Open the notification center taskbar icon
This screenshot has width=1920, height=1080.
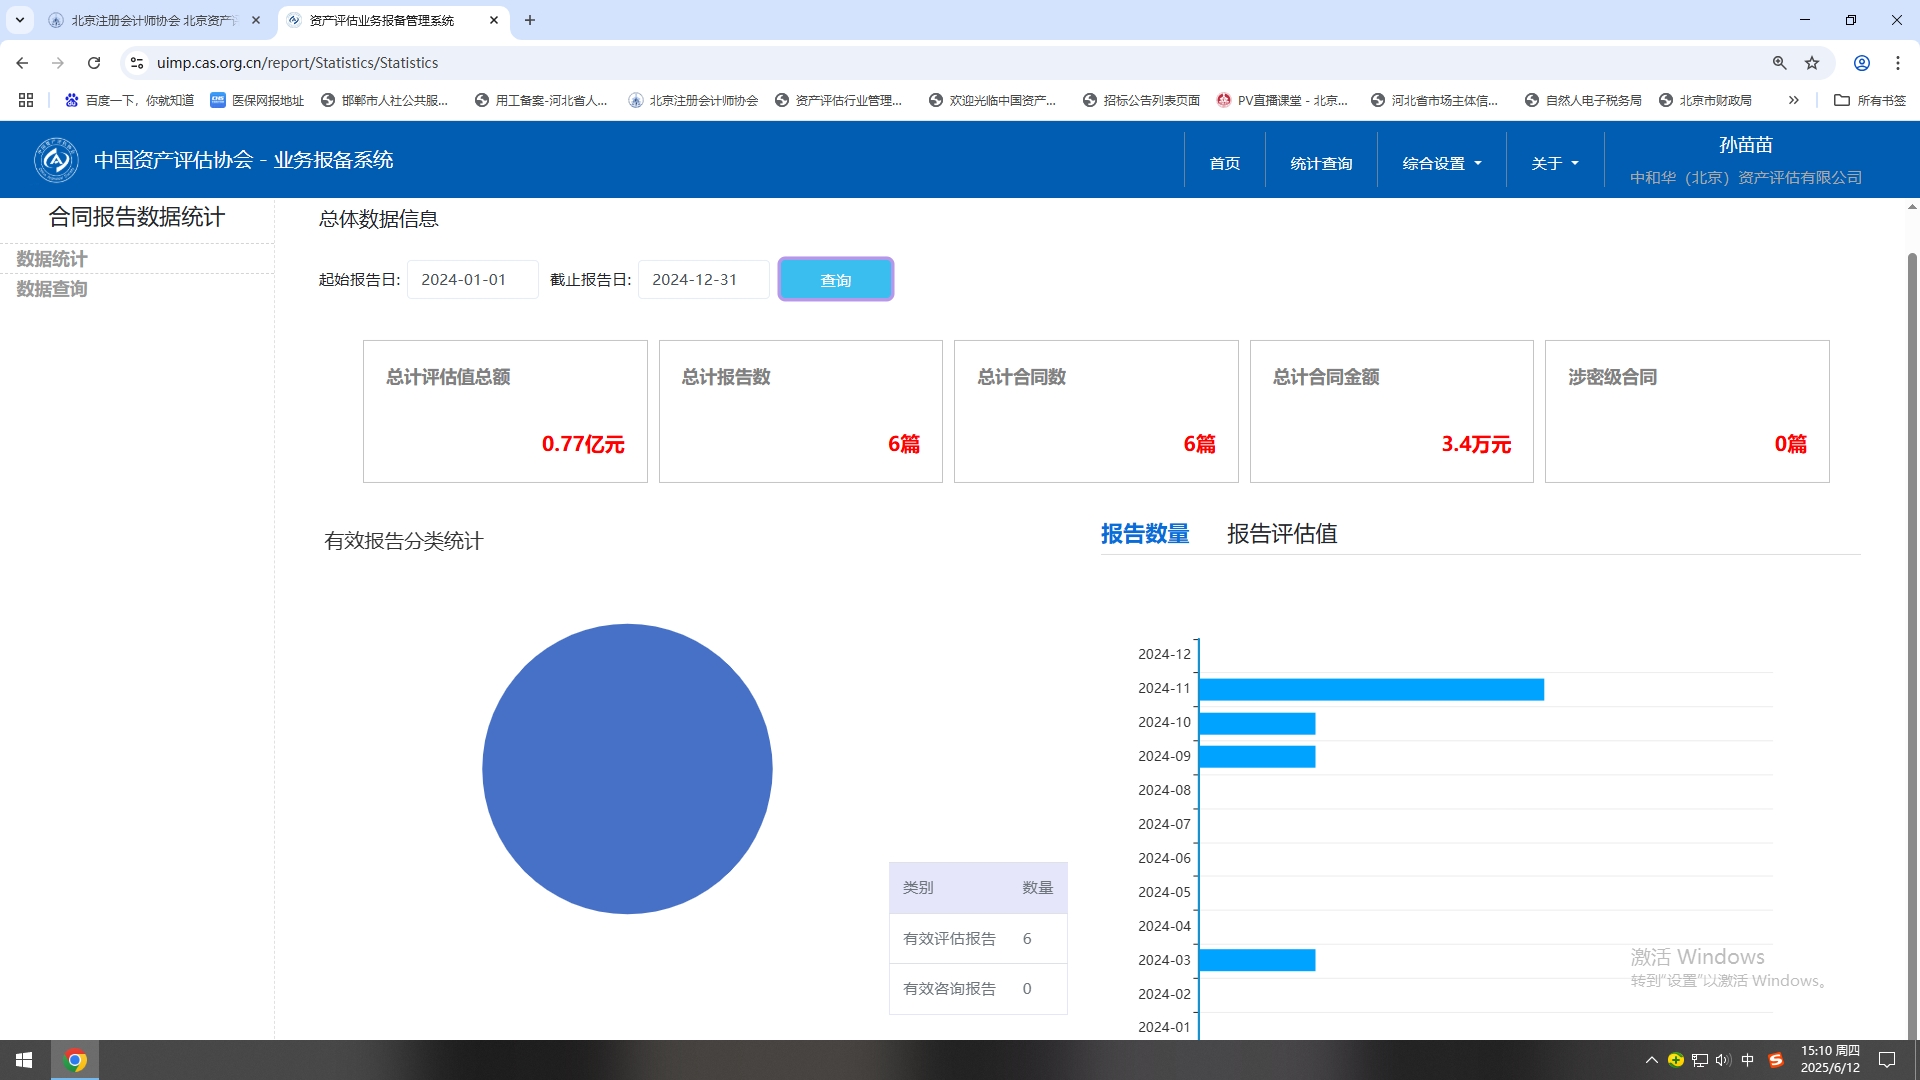(x=1887, y=1060)
